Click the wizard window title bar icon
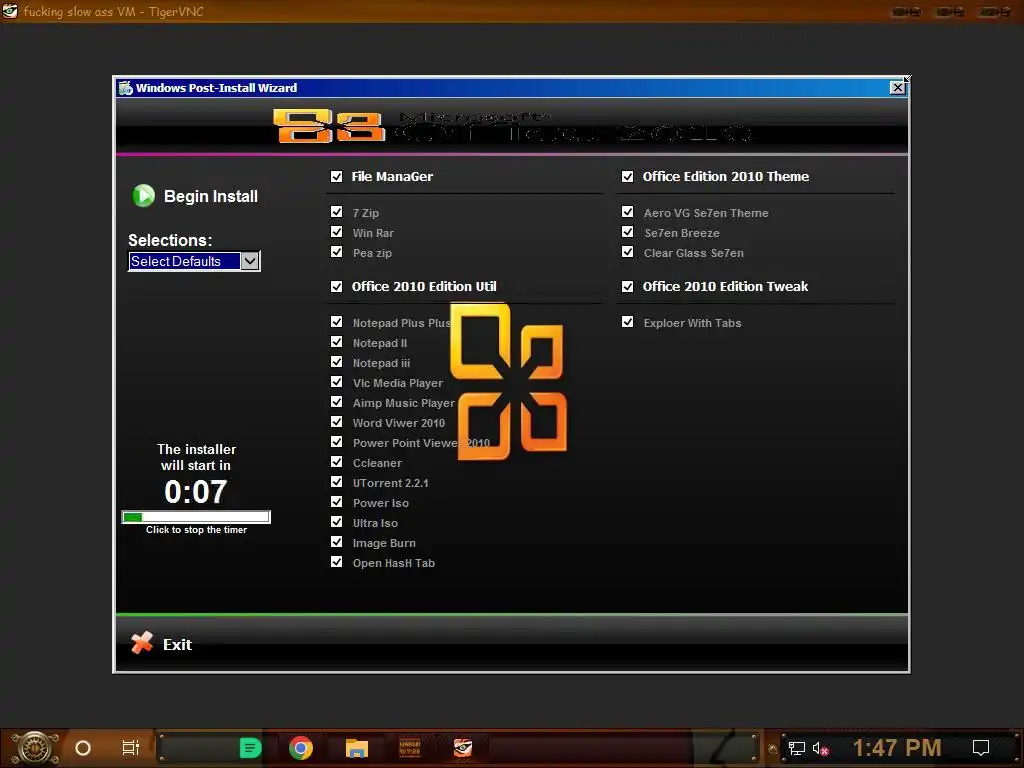The height and width of the screenshot is (768, 1024). click(125, 88)
